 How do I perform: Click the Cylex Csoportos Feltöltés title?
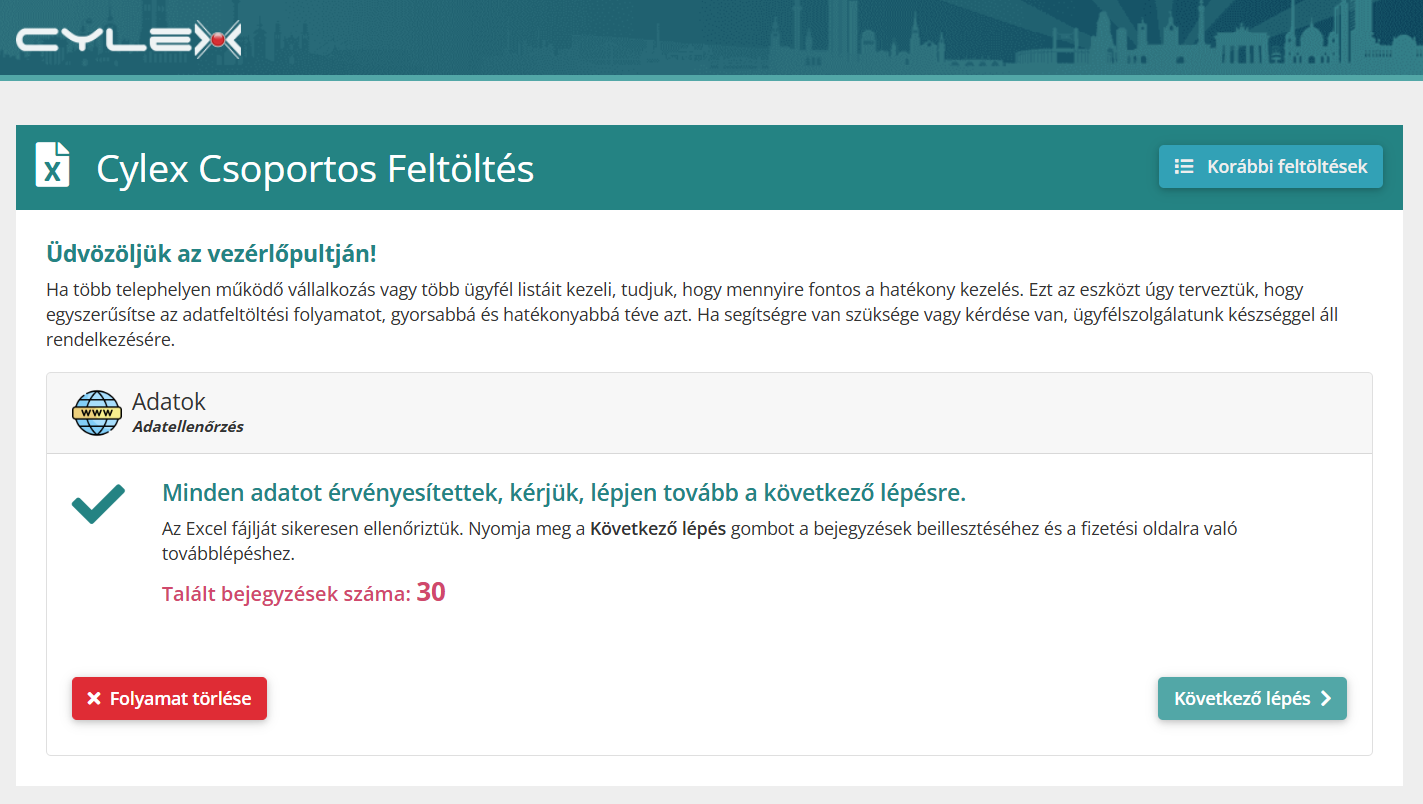[315, 168]
